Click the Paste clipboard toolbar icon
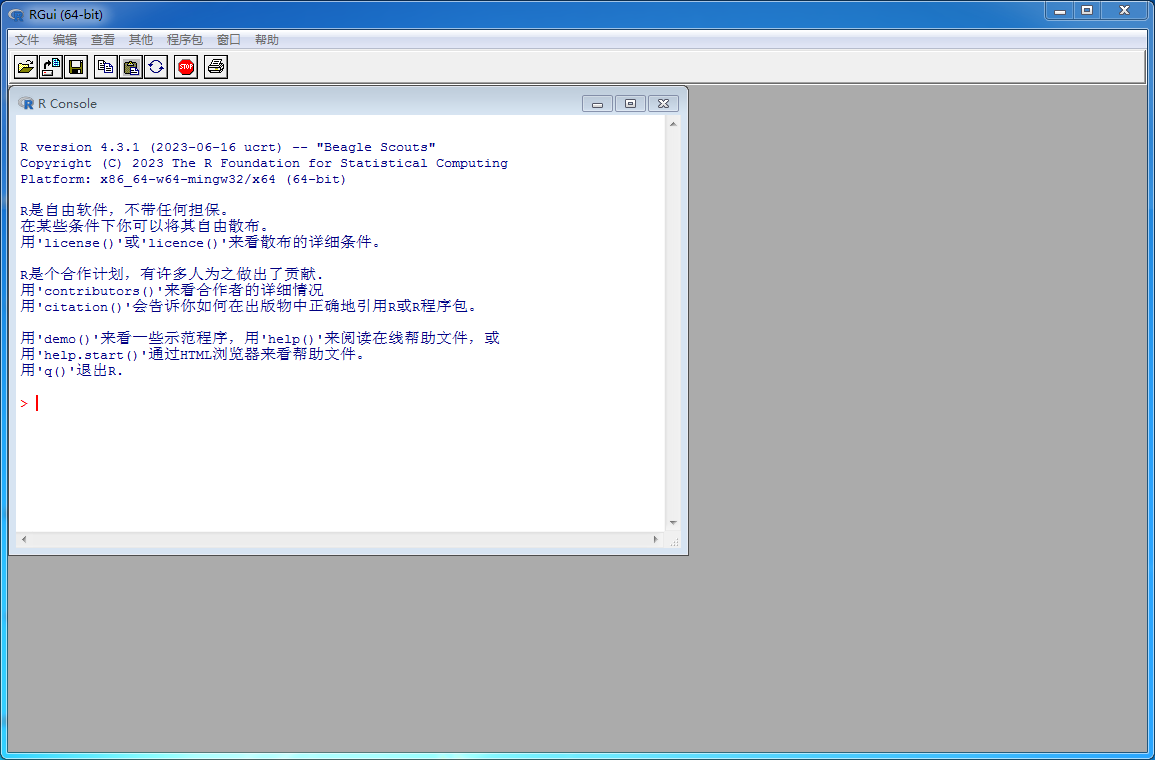 pos(131,67)
